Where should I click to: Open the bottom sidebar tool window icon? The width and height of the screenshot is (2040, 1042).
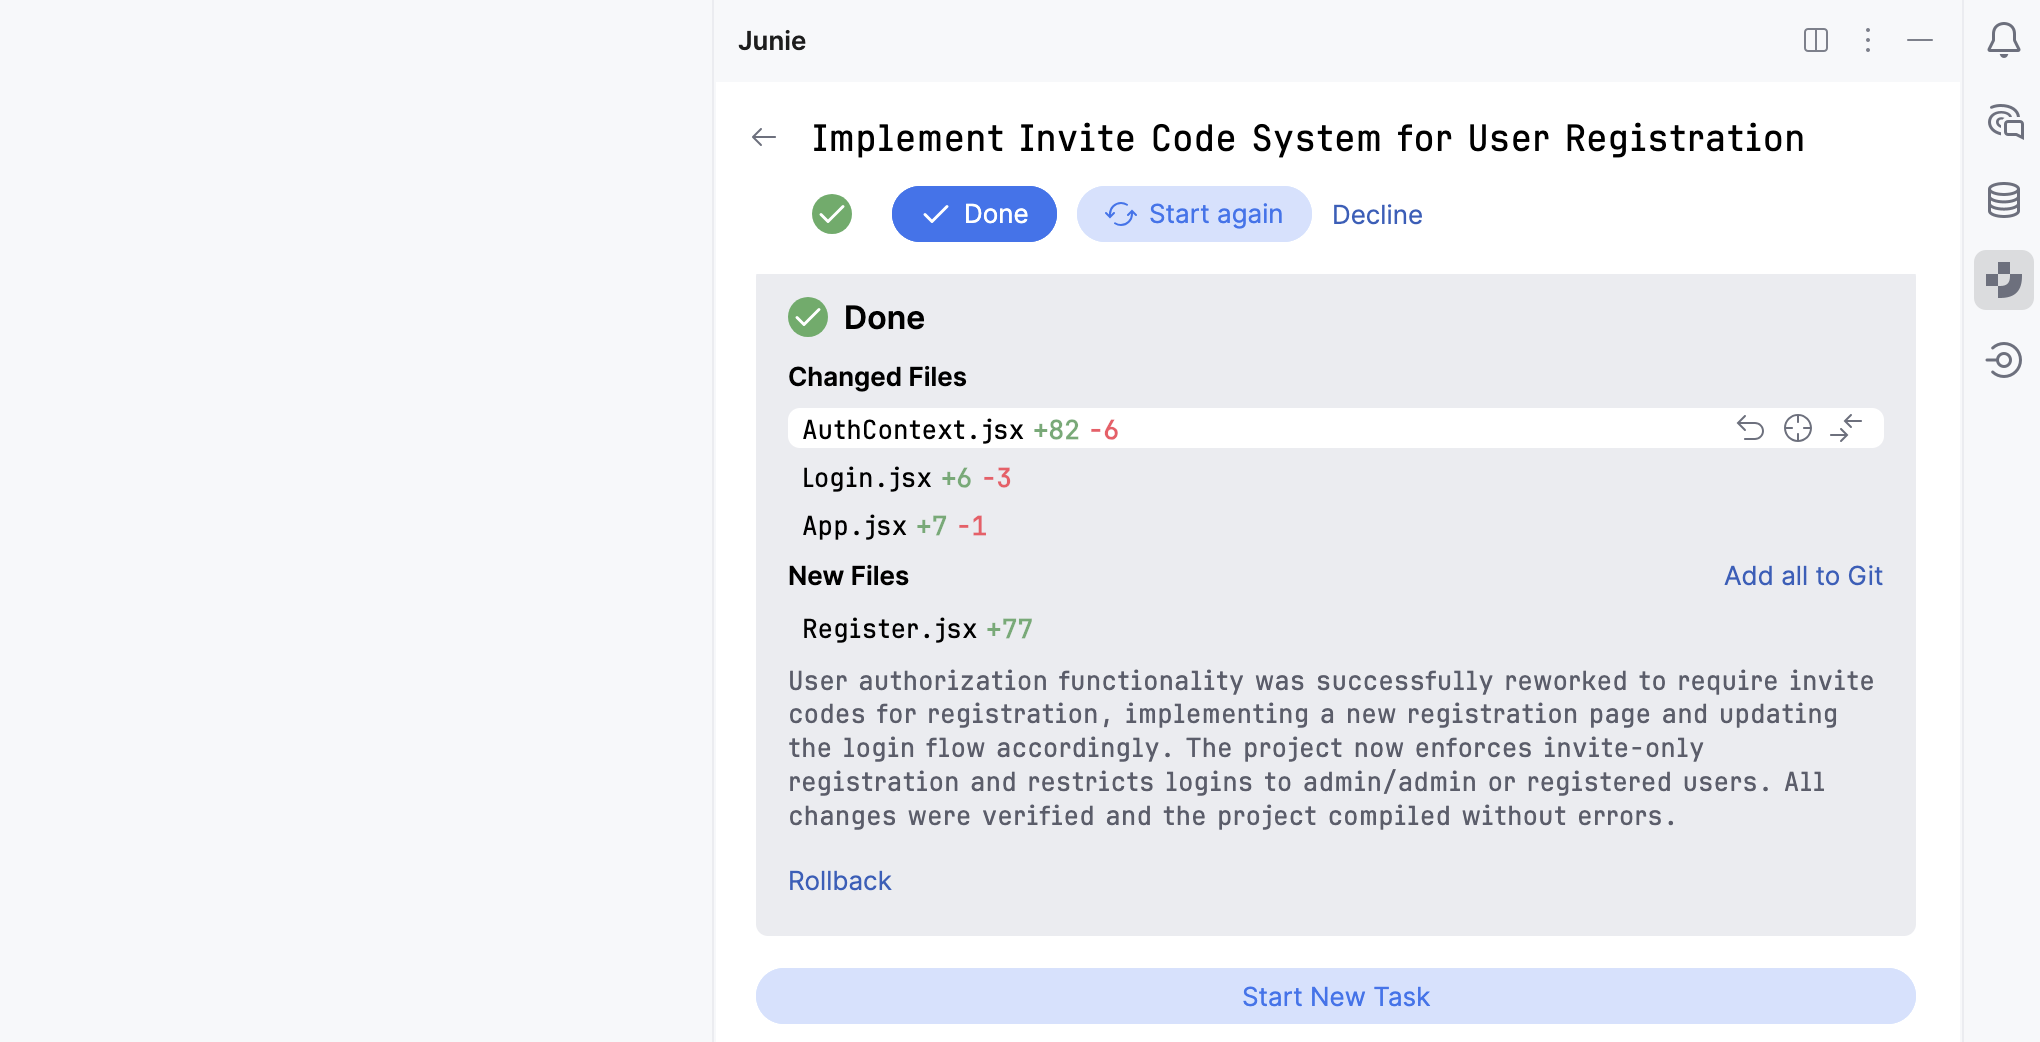tap(2003, 360)
